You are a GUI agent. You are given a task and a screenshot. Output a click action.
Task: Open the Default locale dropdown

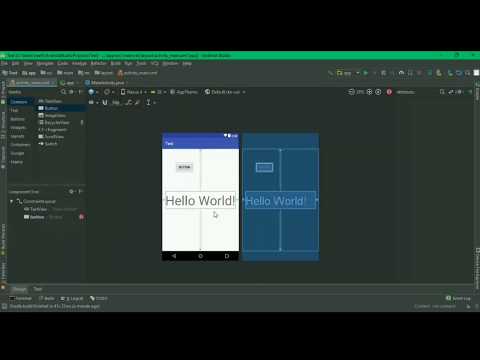(225, 92)
